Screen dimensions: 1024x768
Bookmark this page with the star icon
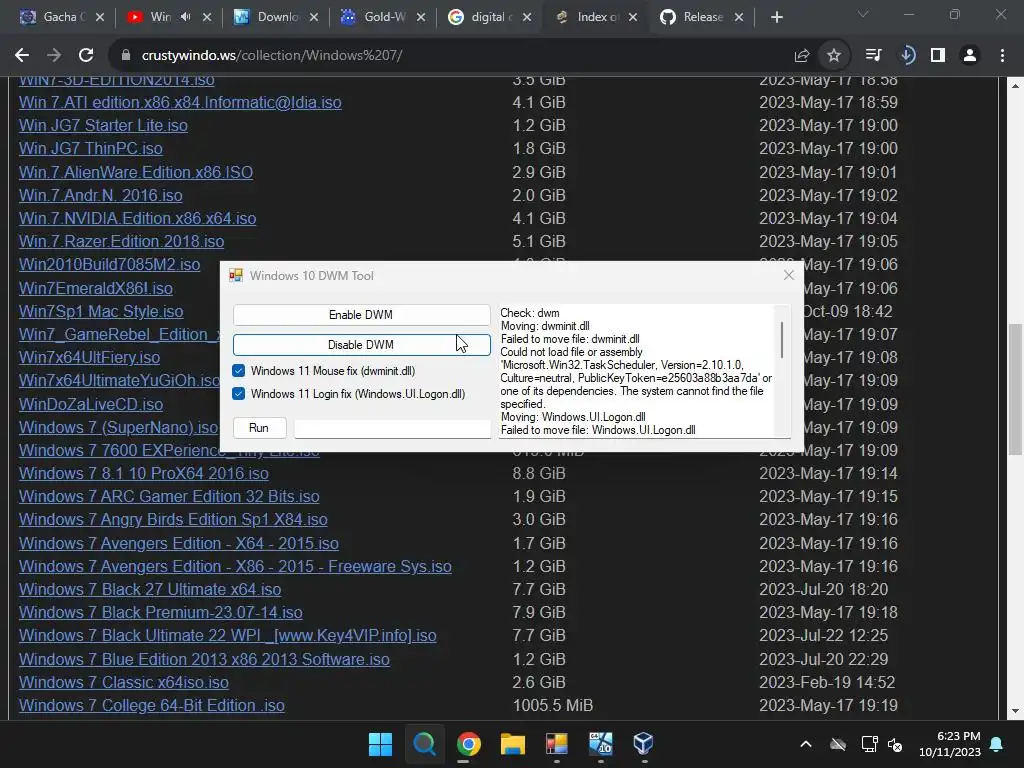click(x=834, y=56)
